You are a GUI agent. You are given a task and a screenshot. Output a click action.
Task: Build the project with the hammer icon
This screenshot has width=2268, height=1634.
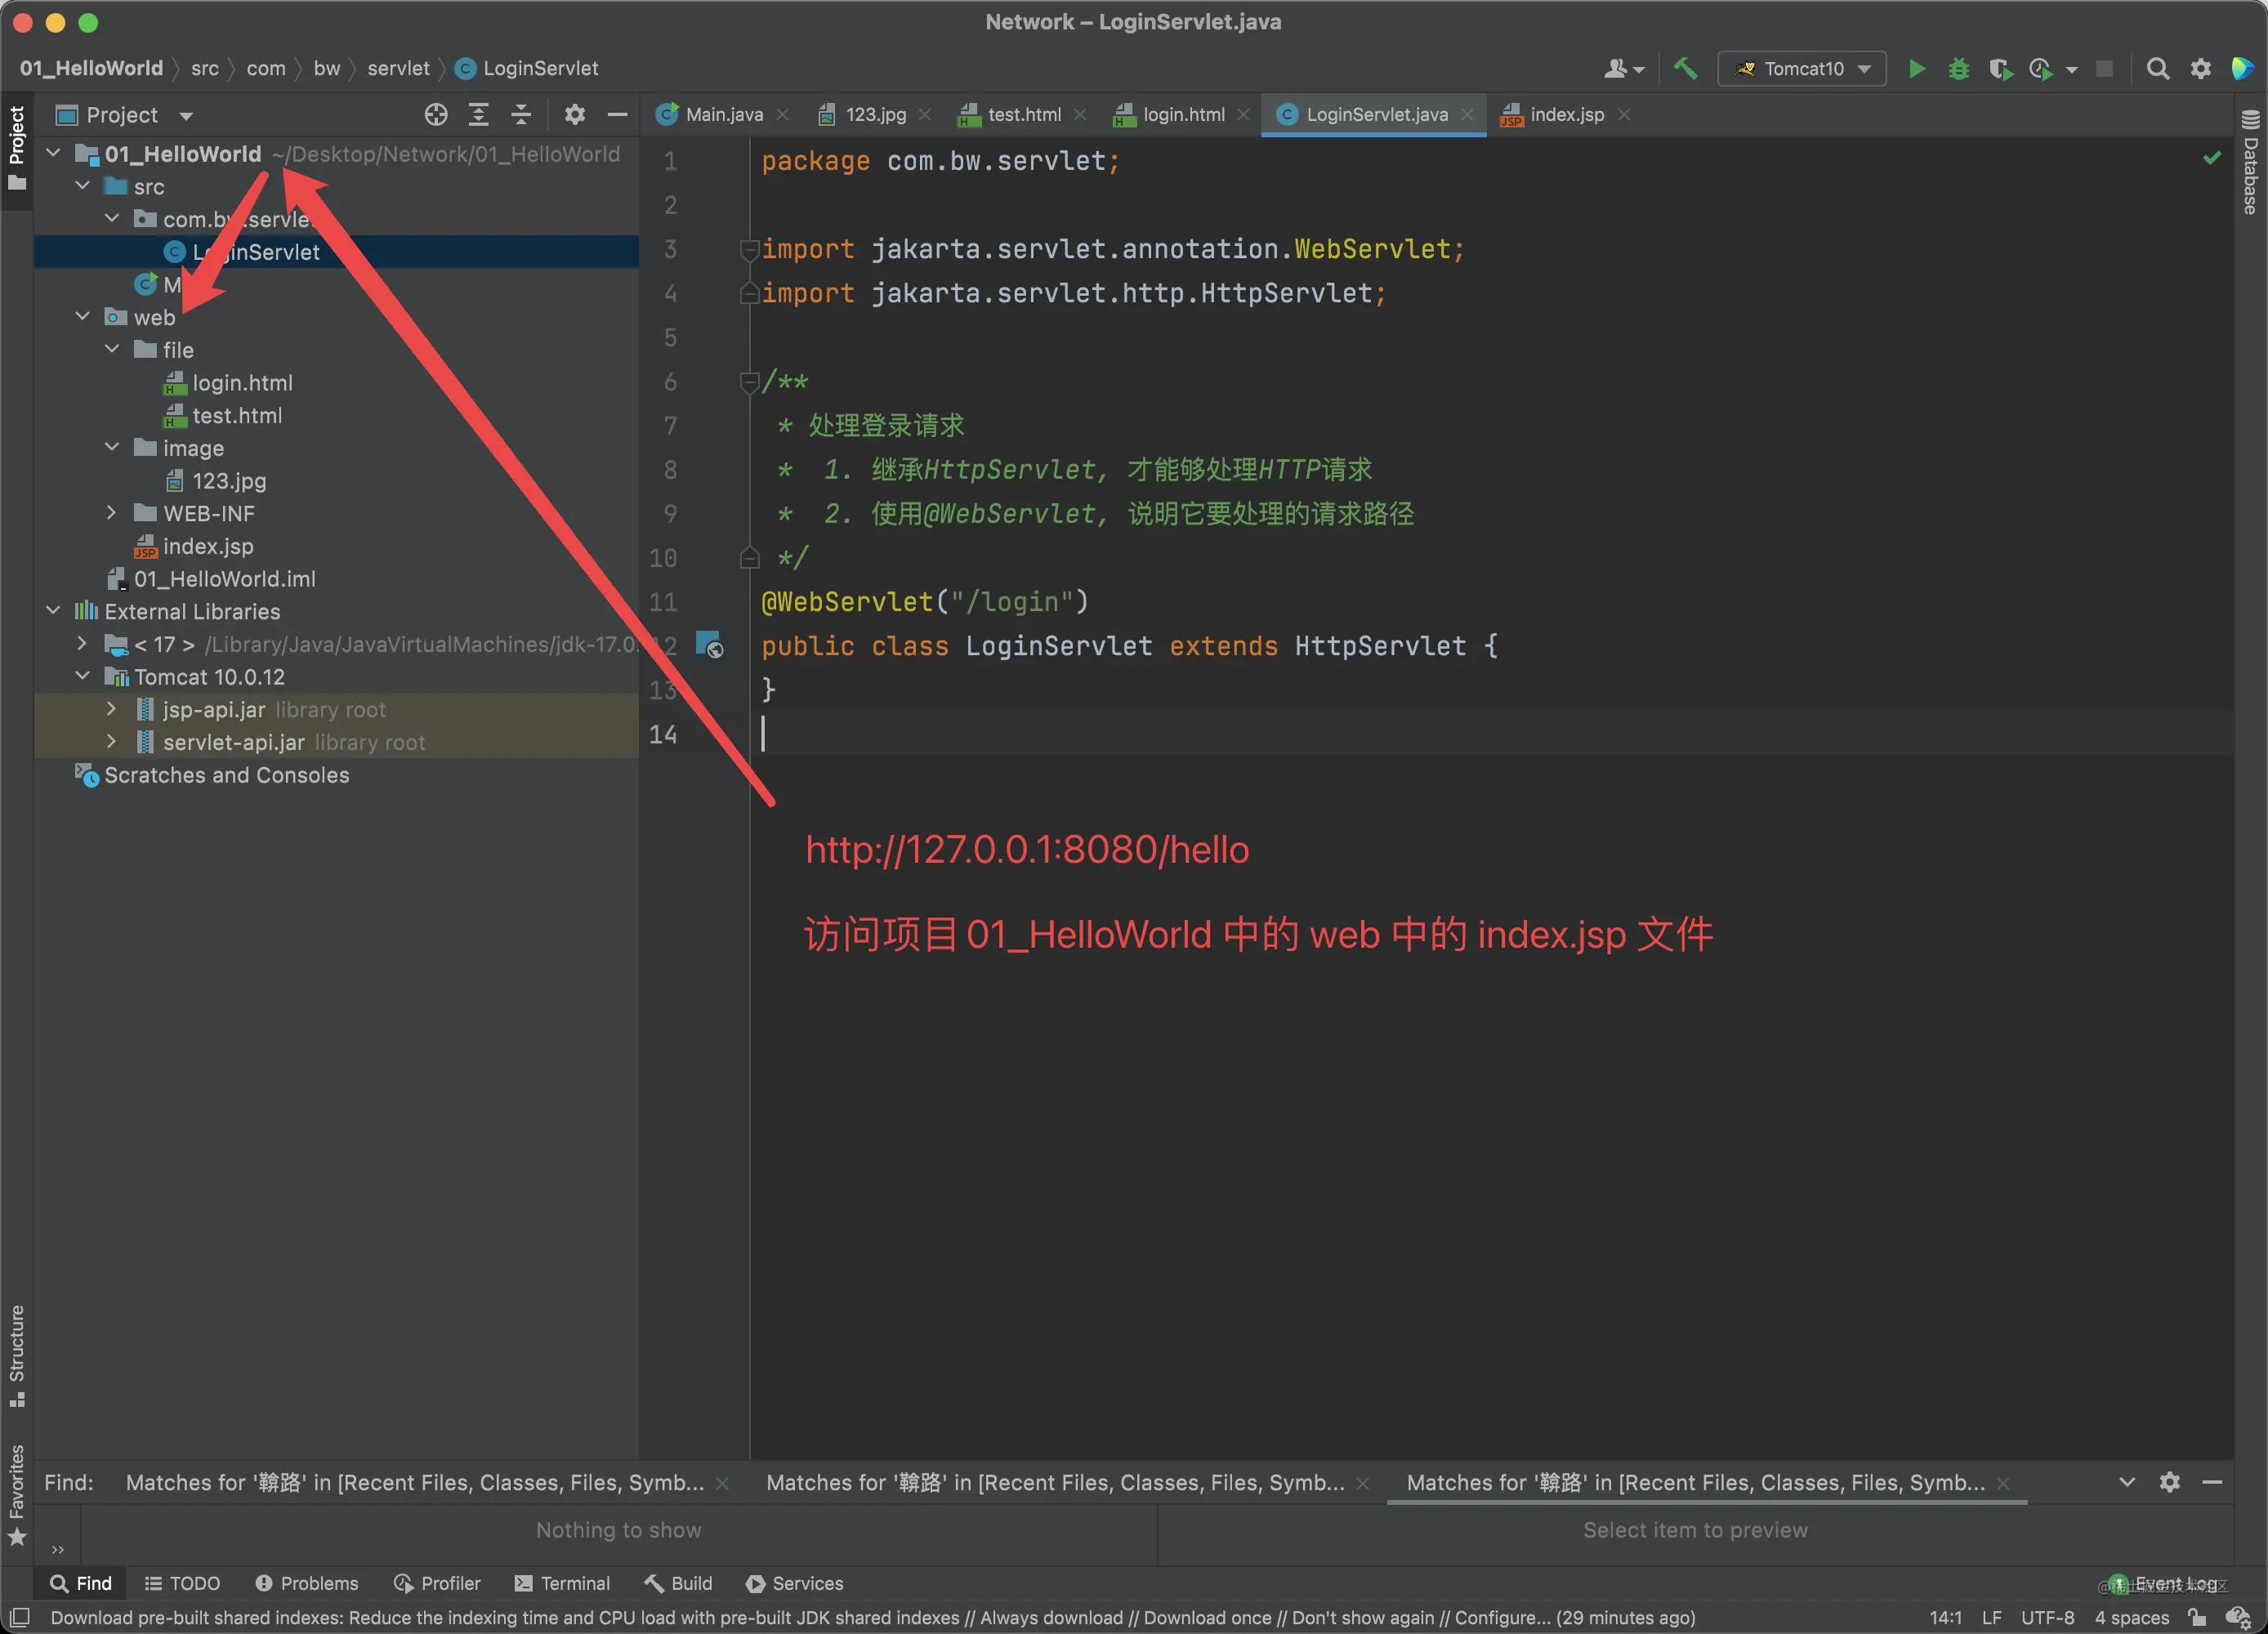coord(1685,68)
